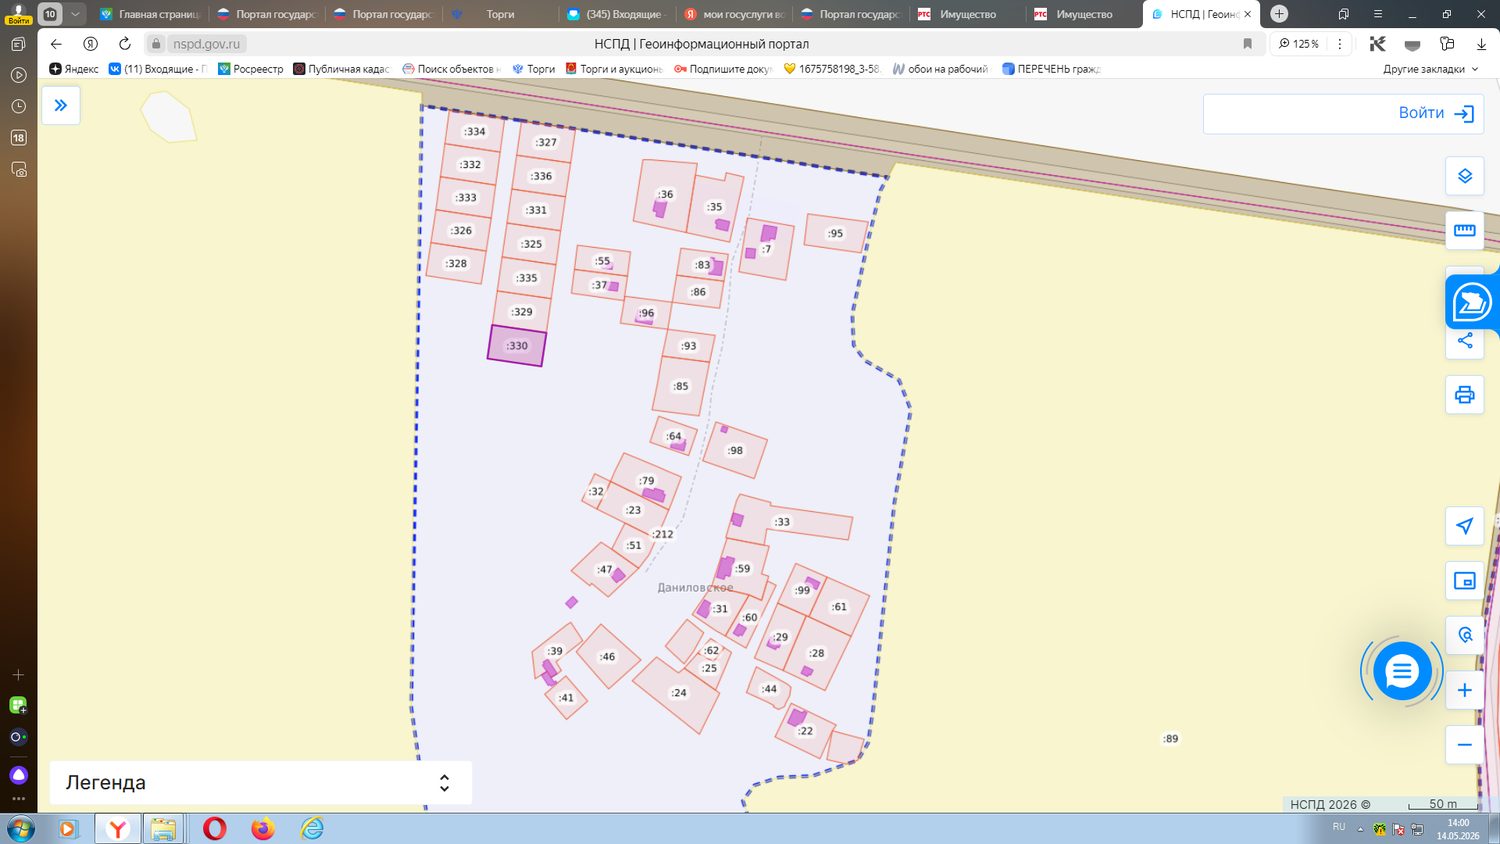Open browser downloads icon

coord(1481,44)
